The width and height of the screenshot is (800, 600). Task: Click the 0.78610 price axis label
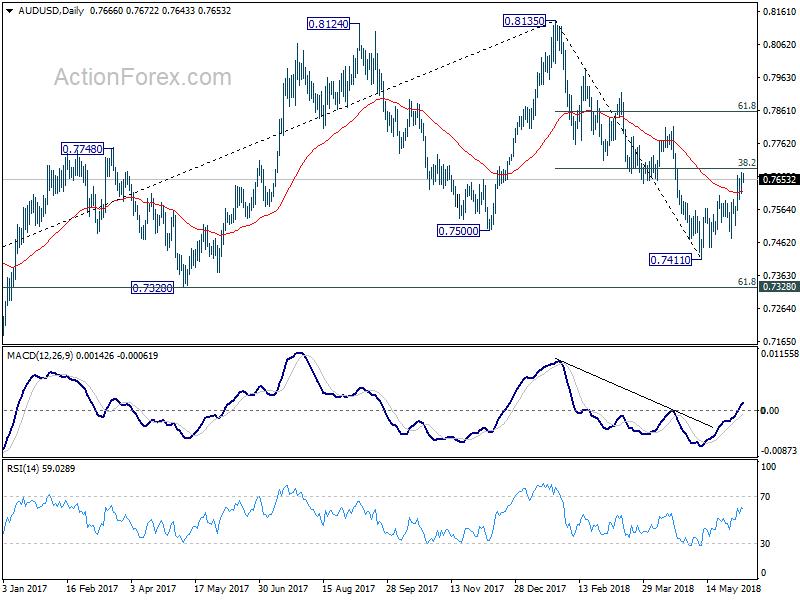[x=780, y=111]
